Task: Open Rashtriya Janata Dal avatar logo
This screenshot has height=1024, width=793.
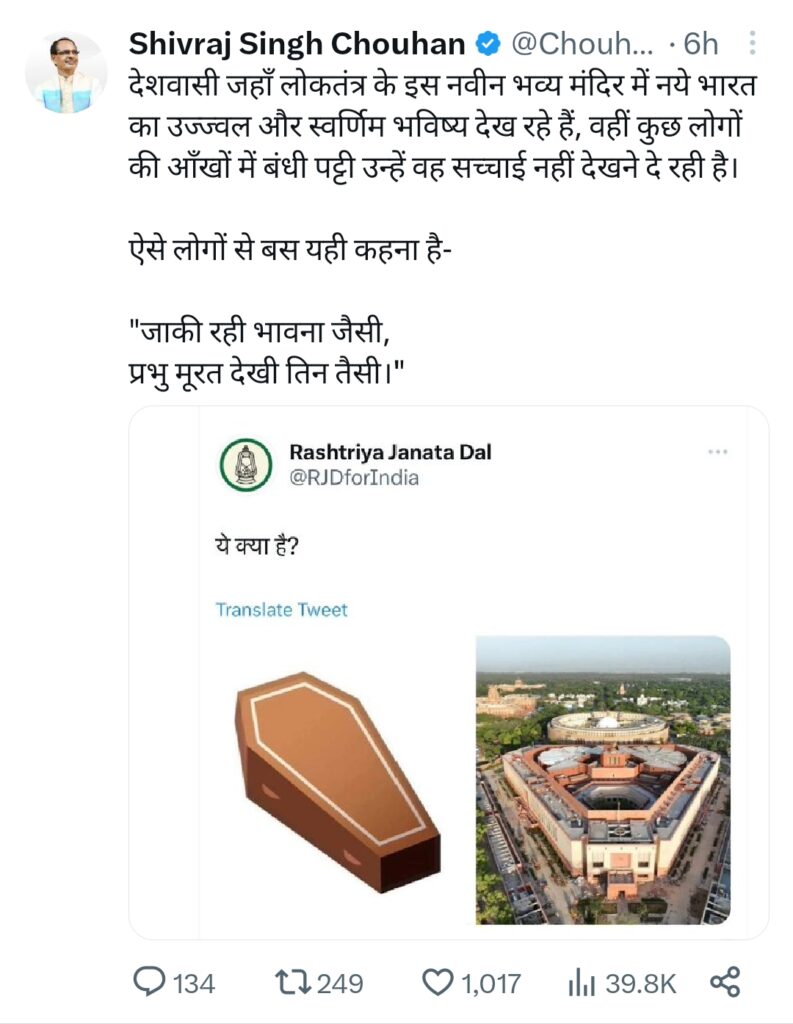Action: tap(245, 465)
